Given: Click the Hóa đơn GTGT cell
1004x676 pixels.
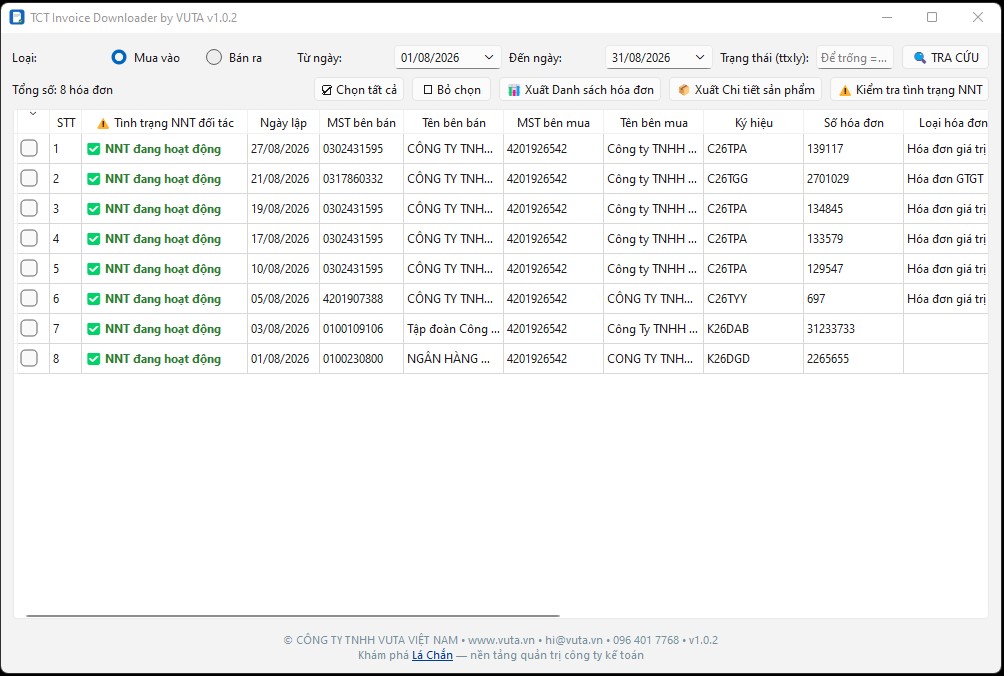Looking at the screenshot, I should (x=945, y=179).
